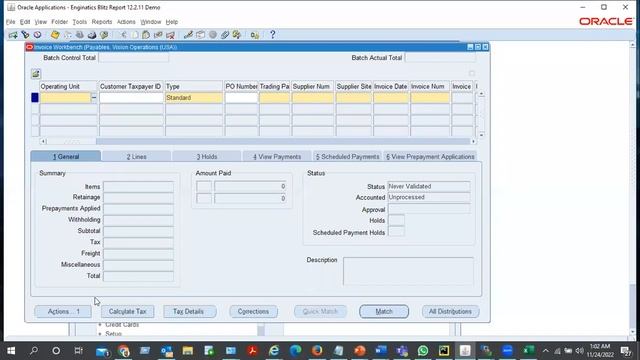Screen dimensions: 640x360
Task: Click the Close Form toolbar icon
Action: click(x=104, y=35)
